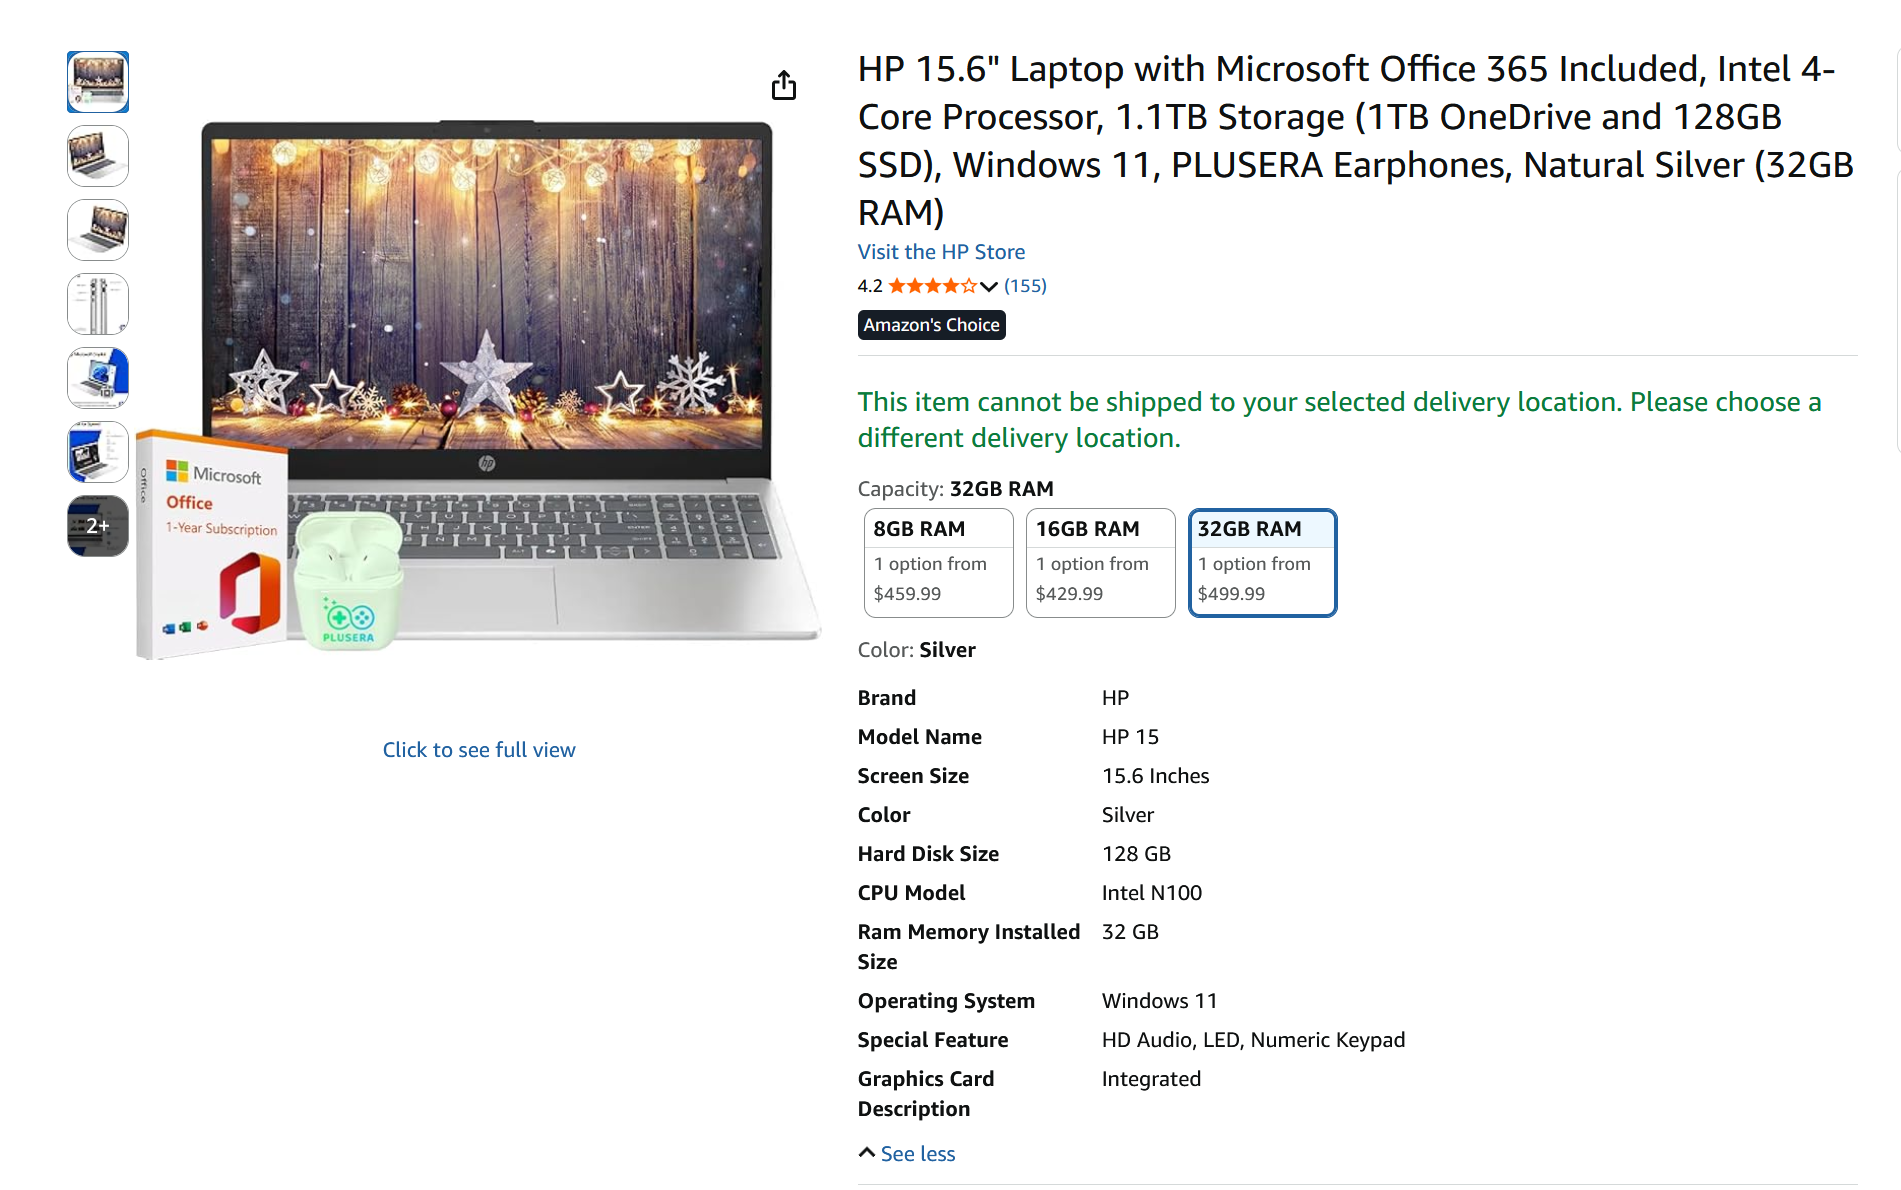Click 'Click to see full view' link
1901x1190 pixels.
(479, 750)
